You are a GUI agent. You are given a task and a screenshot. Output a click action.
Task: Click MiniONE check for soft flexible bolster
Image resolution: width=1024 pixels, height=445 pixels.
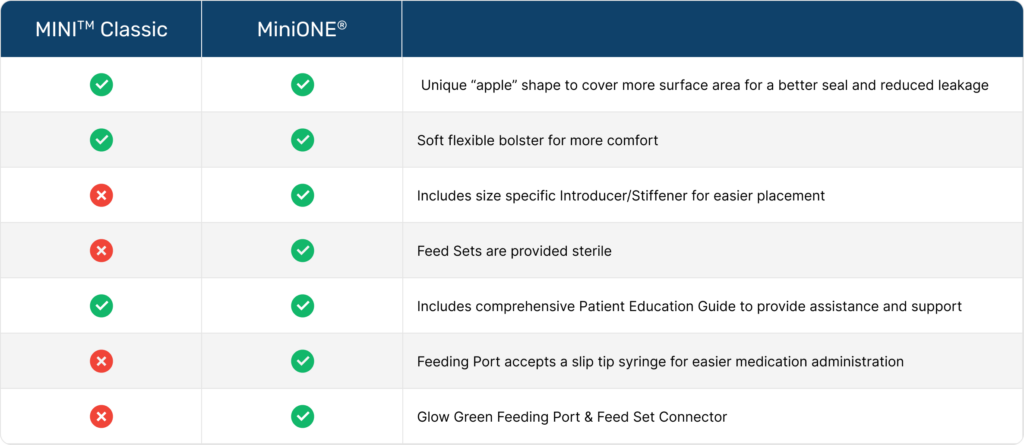[x=302, y=140]
